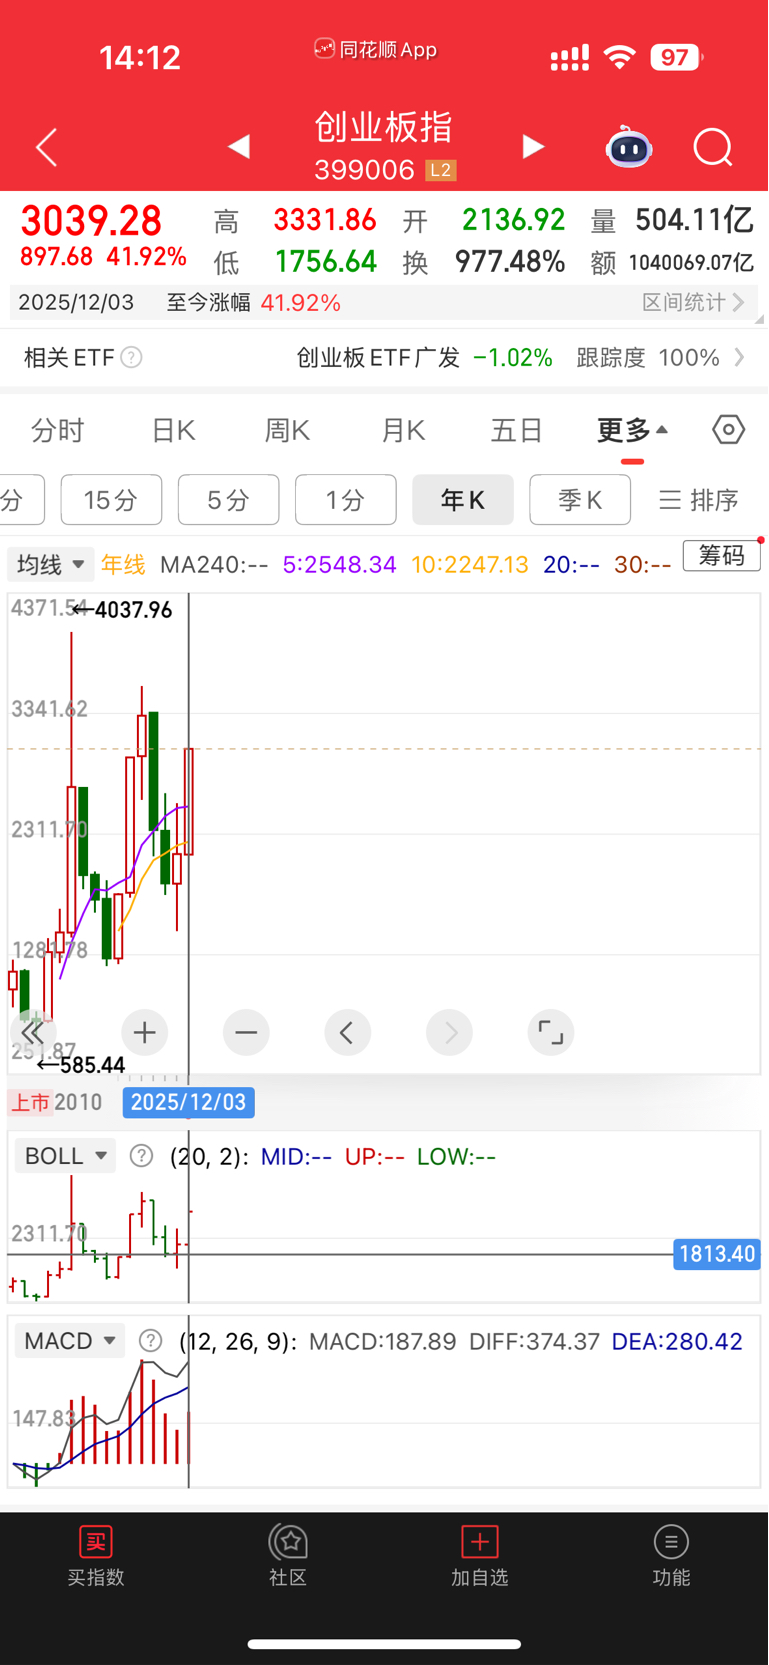
Task: Zoom out chart with minus button
Action: [x=246, y=1032]
